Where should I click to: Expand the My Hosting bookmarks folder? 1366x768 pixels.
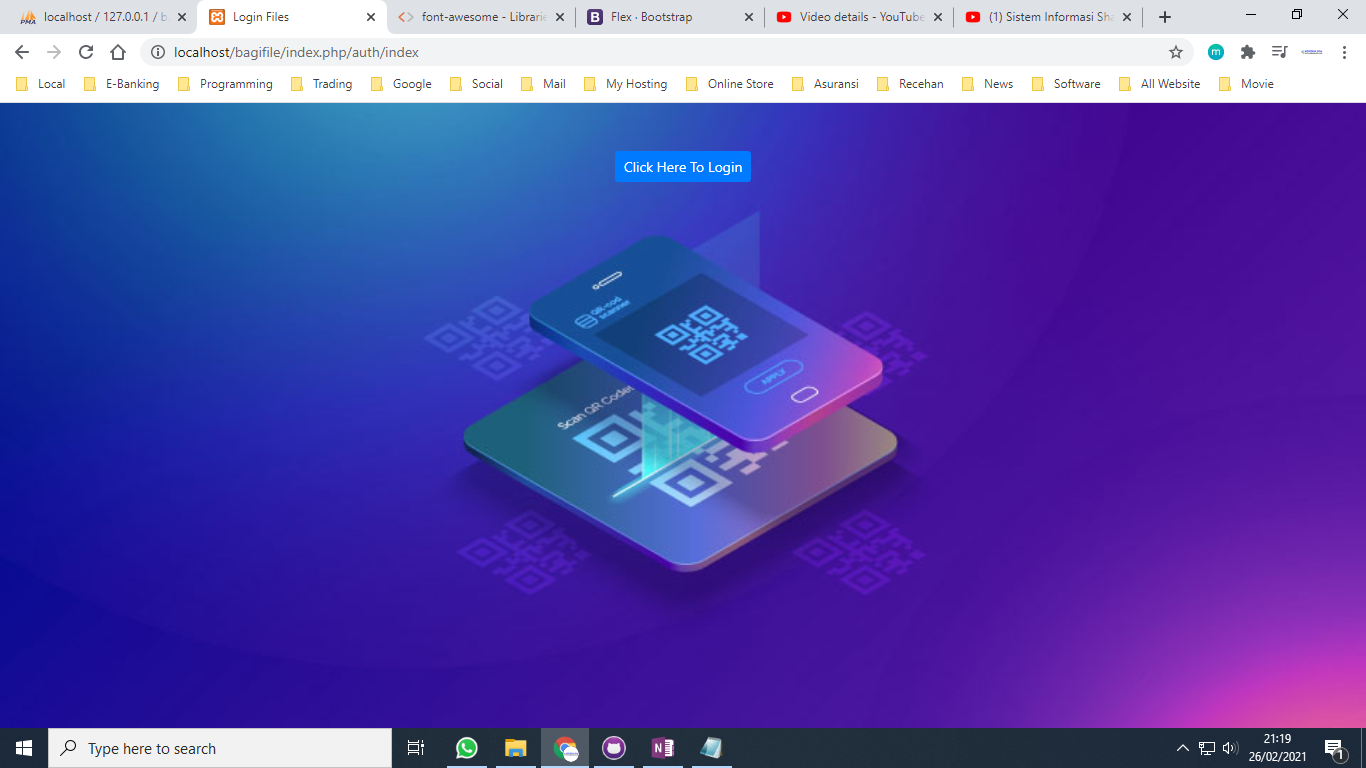tap(625, 84)
